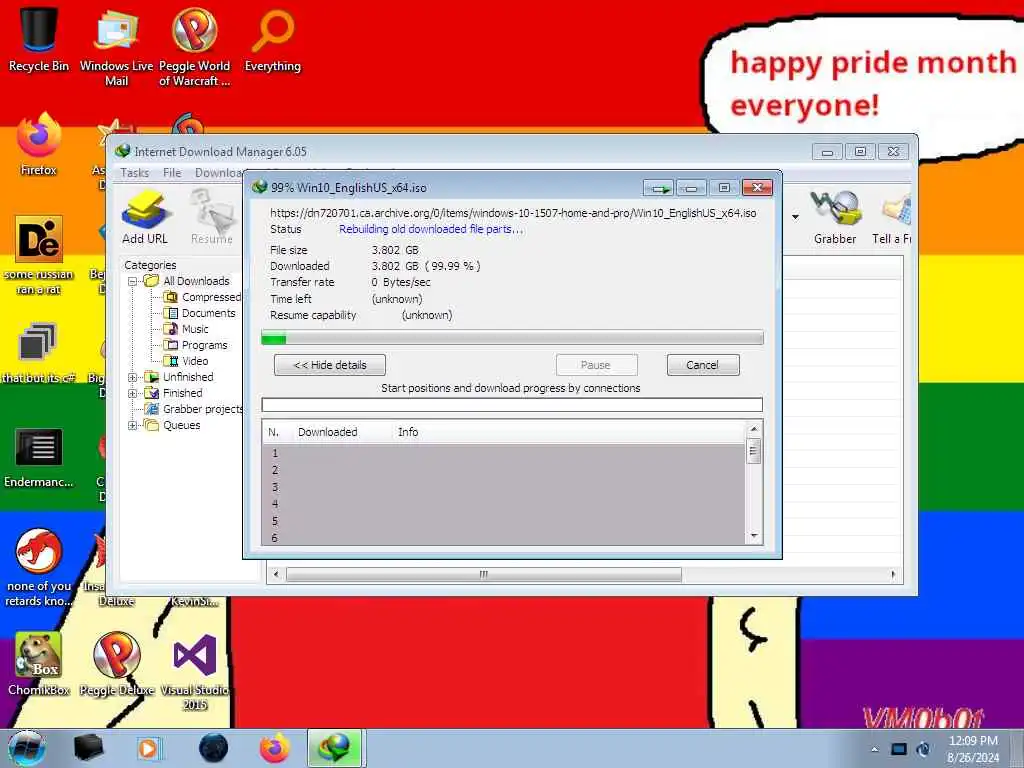This screenshot has width=1024, height=768.
Task: Click the Firefox taskbar icon
Action: click(x=275, y=748)
